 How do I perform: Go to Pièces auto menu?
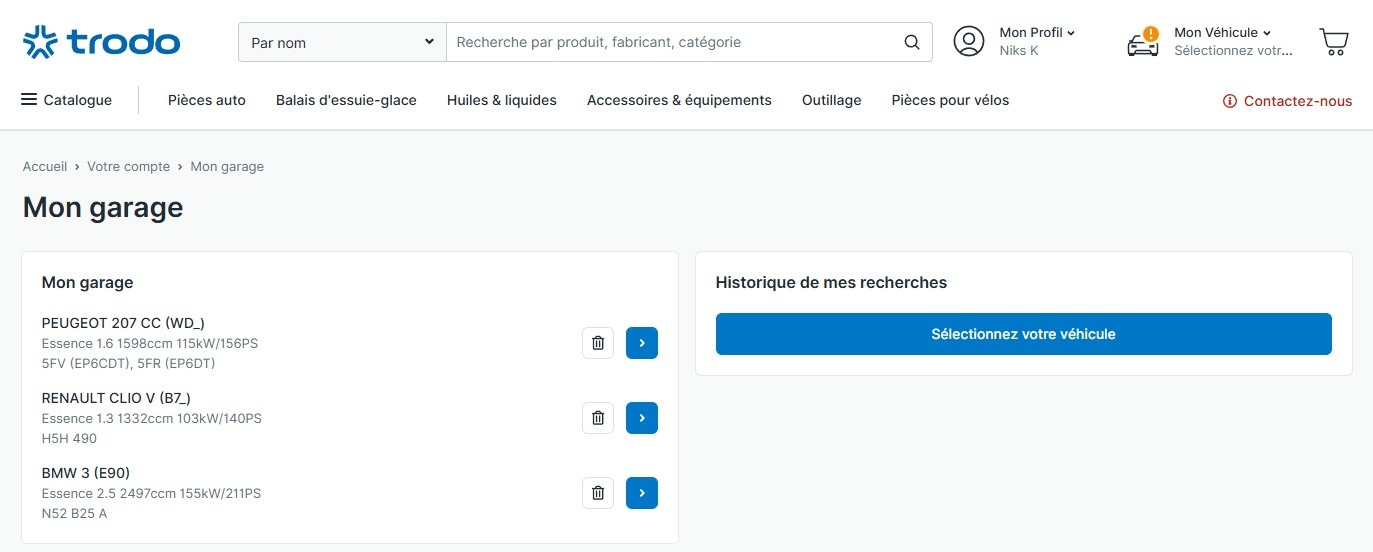point(207,100)
